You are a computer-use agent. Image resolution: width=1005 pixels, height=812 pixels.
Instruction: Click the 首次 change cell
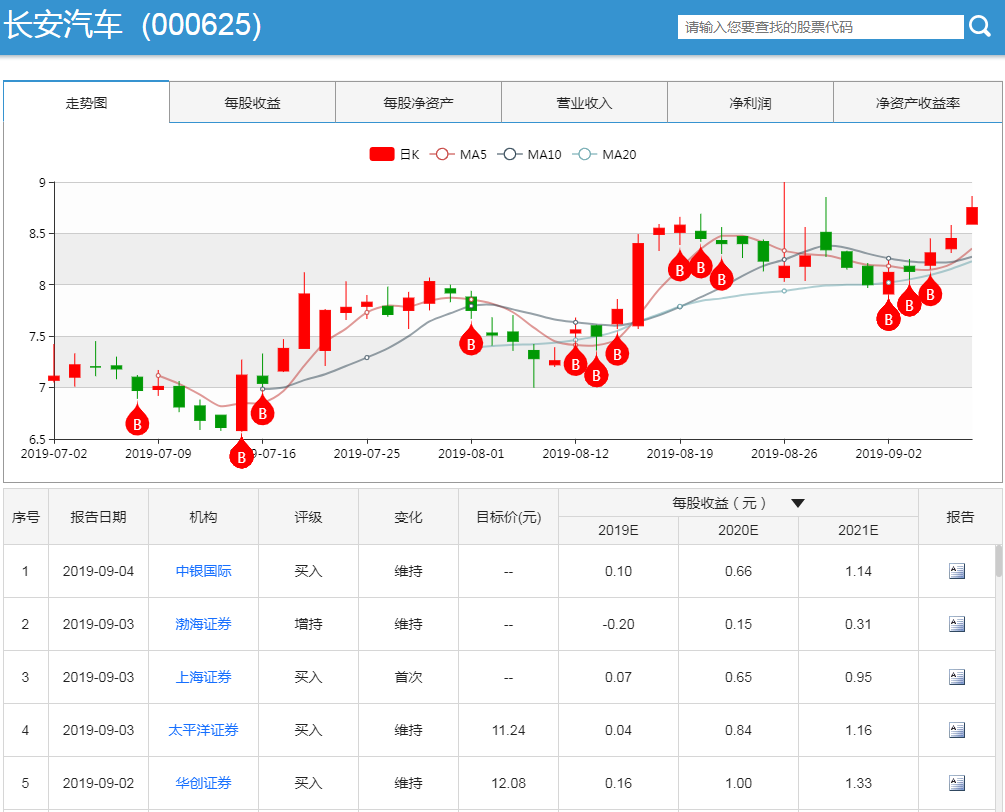click(x=408, y=677)
